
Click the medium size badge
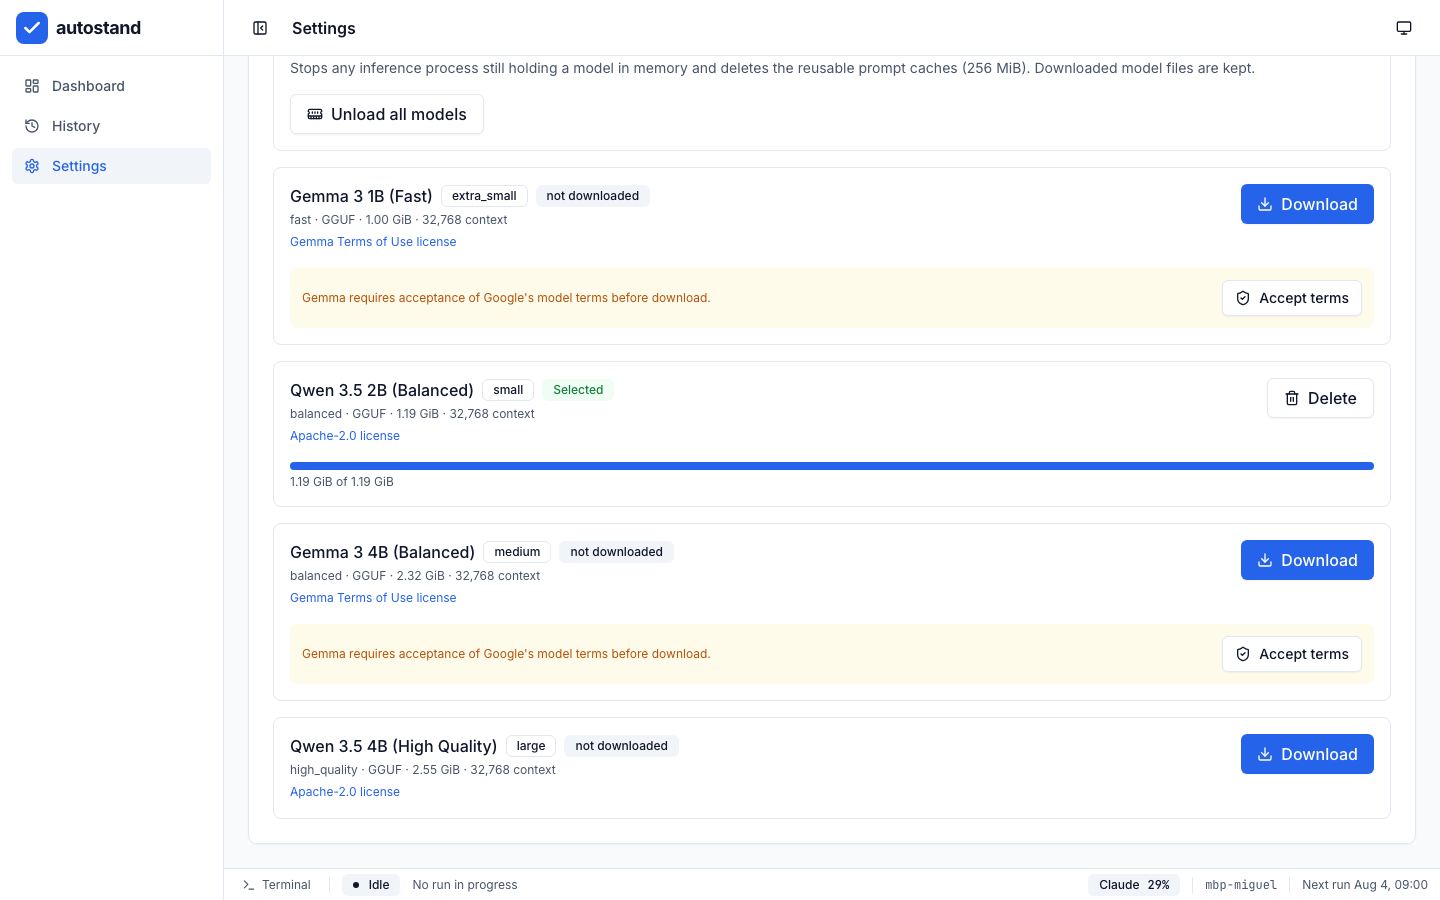tap(517, 552)
